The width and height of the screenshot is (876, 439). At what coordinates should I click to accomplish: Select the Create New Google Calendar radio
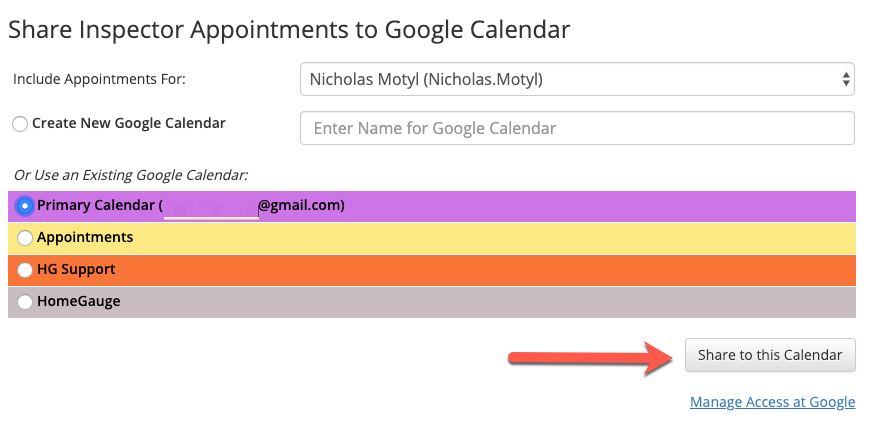(x=20, y=124)
